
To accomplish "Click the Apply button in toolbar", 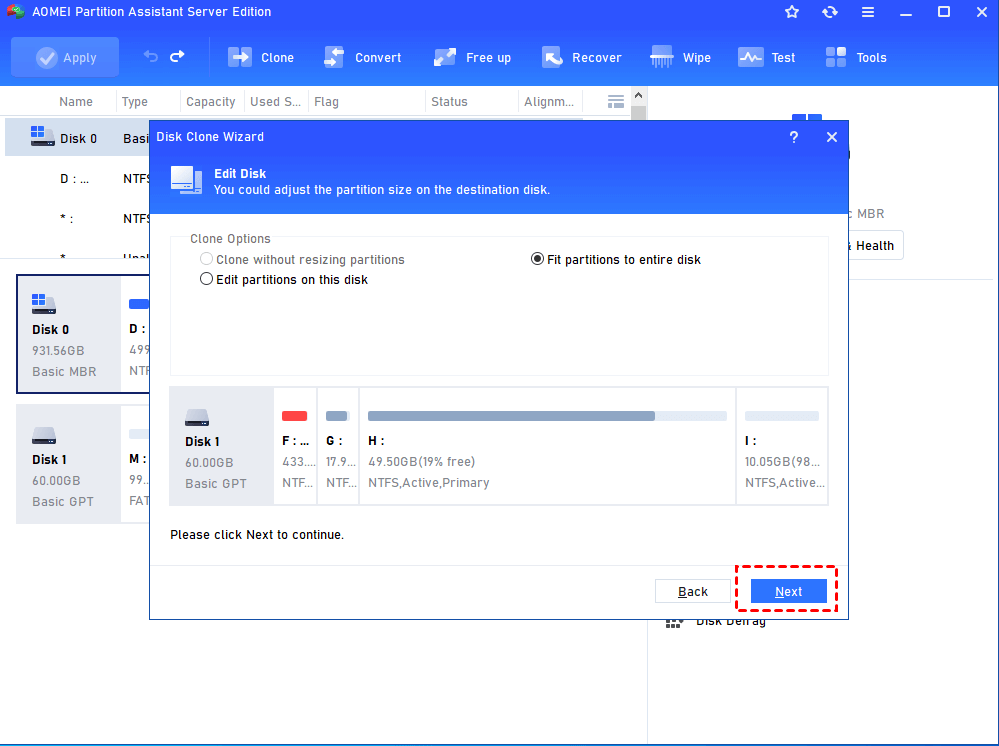I will pos(65,57).
